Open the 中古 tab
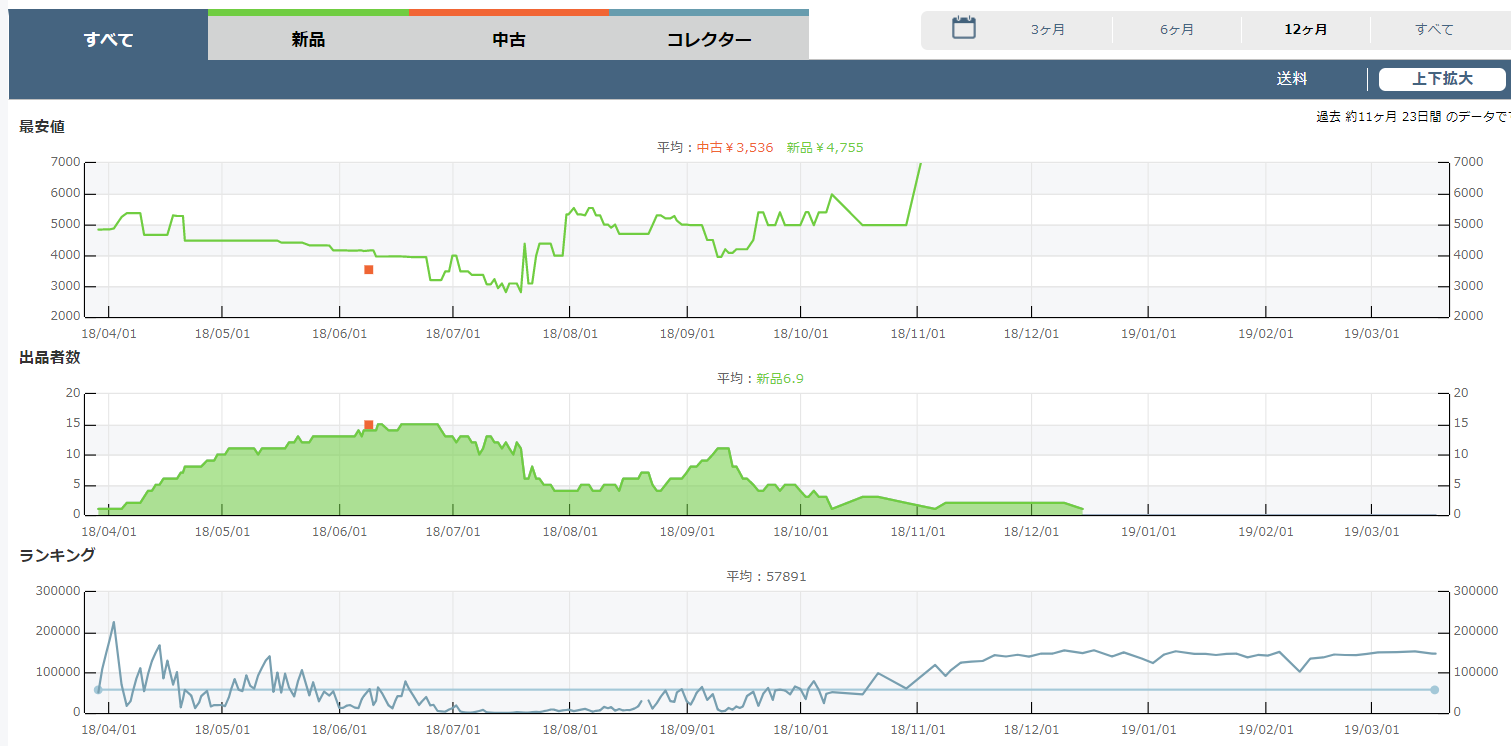Screen dimensions: 1511x746 point(509,40)
